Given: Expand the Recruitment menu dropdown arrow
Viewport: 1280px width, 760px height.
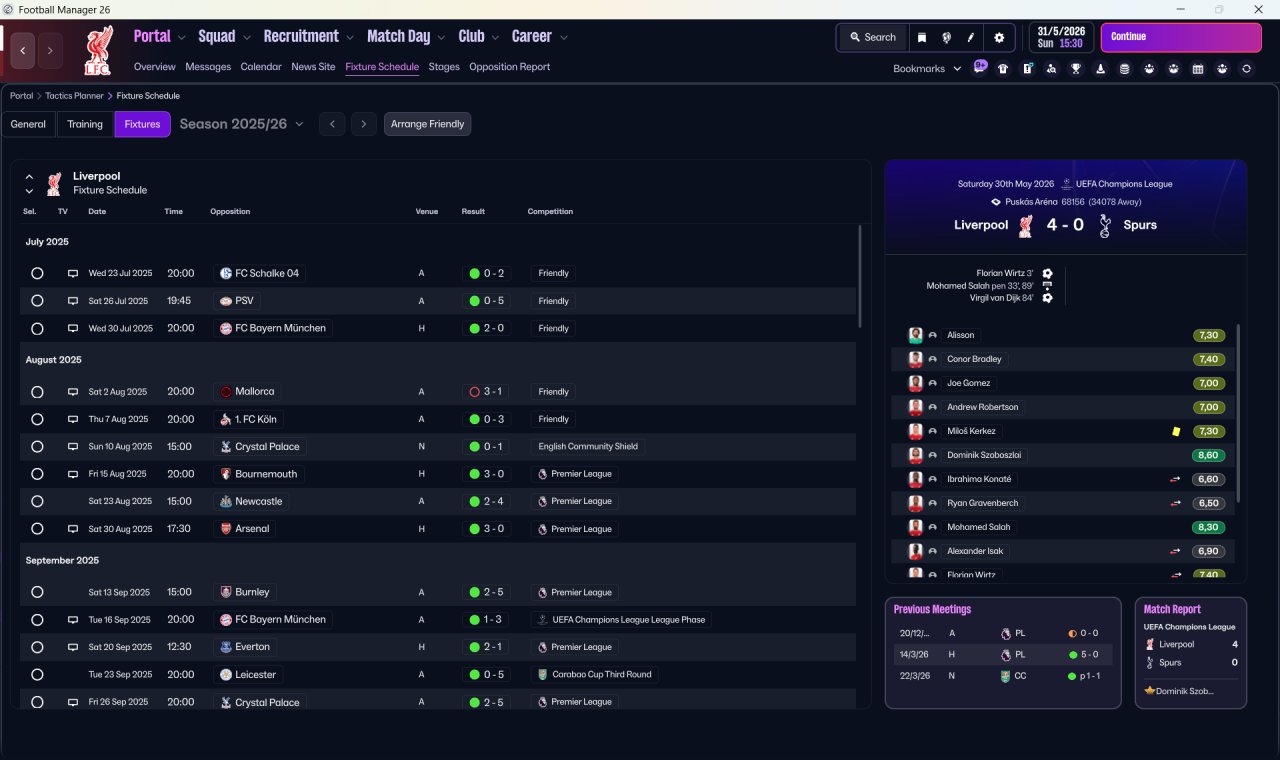Looking at the screenshot, I should pyautogui.click(x=350, y=38).
